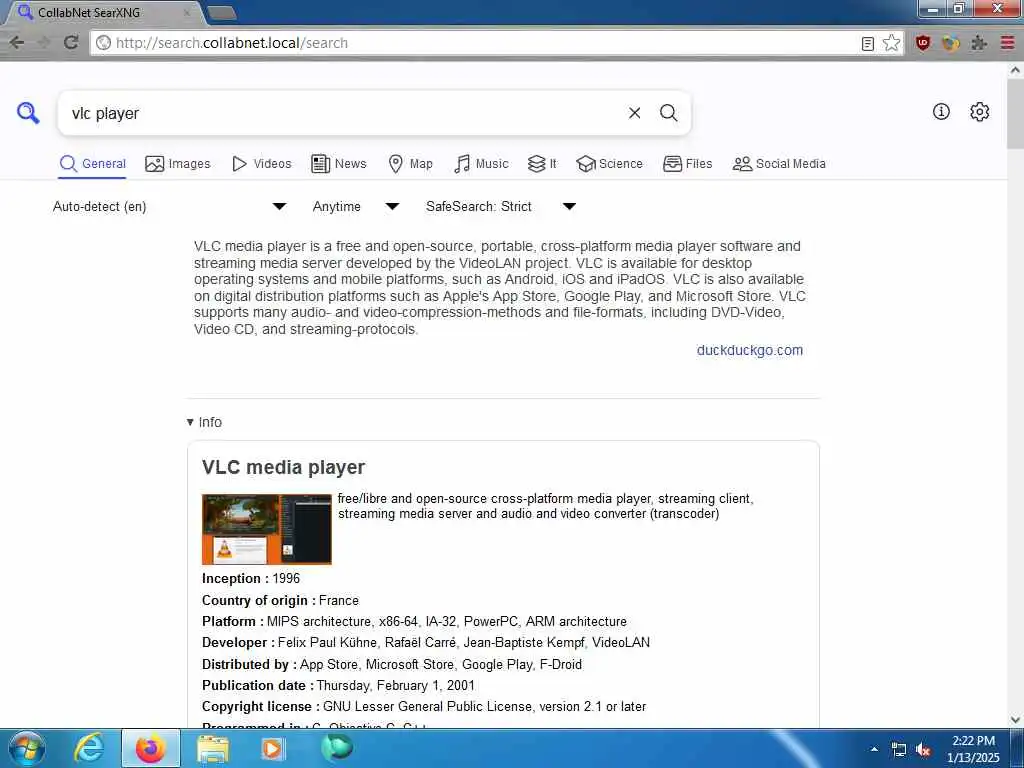The width and height of the screenshot is (1024, 768).
Task: Click the Publication date line
Action: (338, 686)
